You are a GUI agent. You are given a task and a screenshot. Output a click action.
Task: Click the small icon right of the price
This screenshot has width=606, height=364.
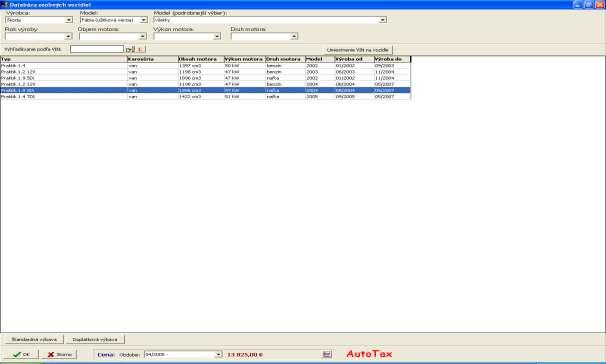(x=327, y=354)
